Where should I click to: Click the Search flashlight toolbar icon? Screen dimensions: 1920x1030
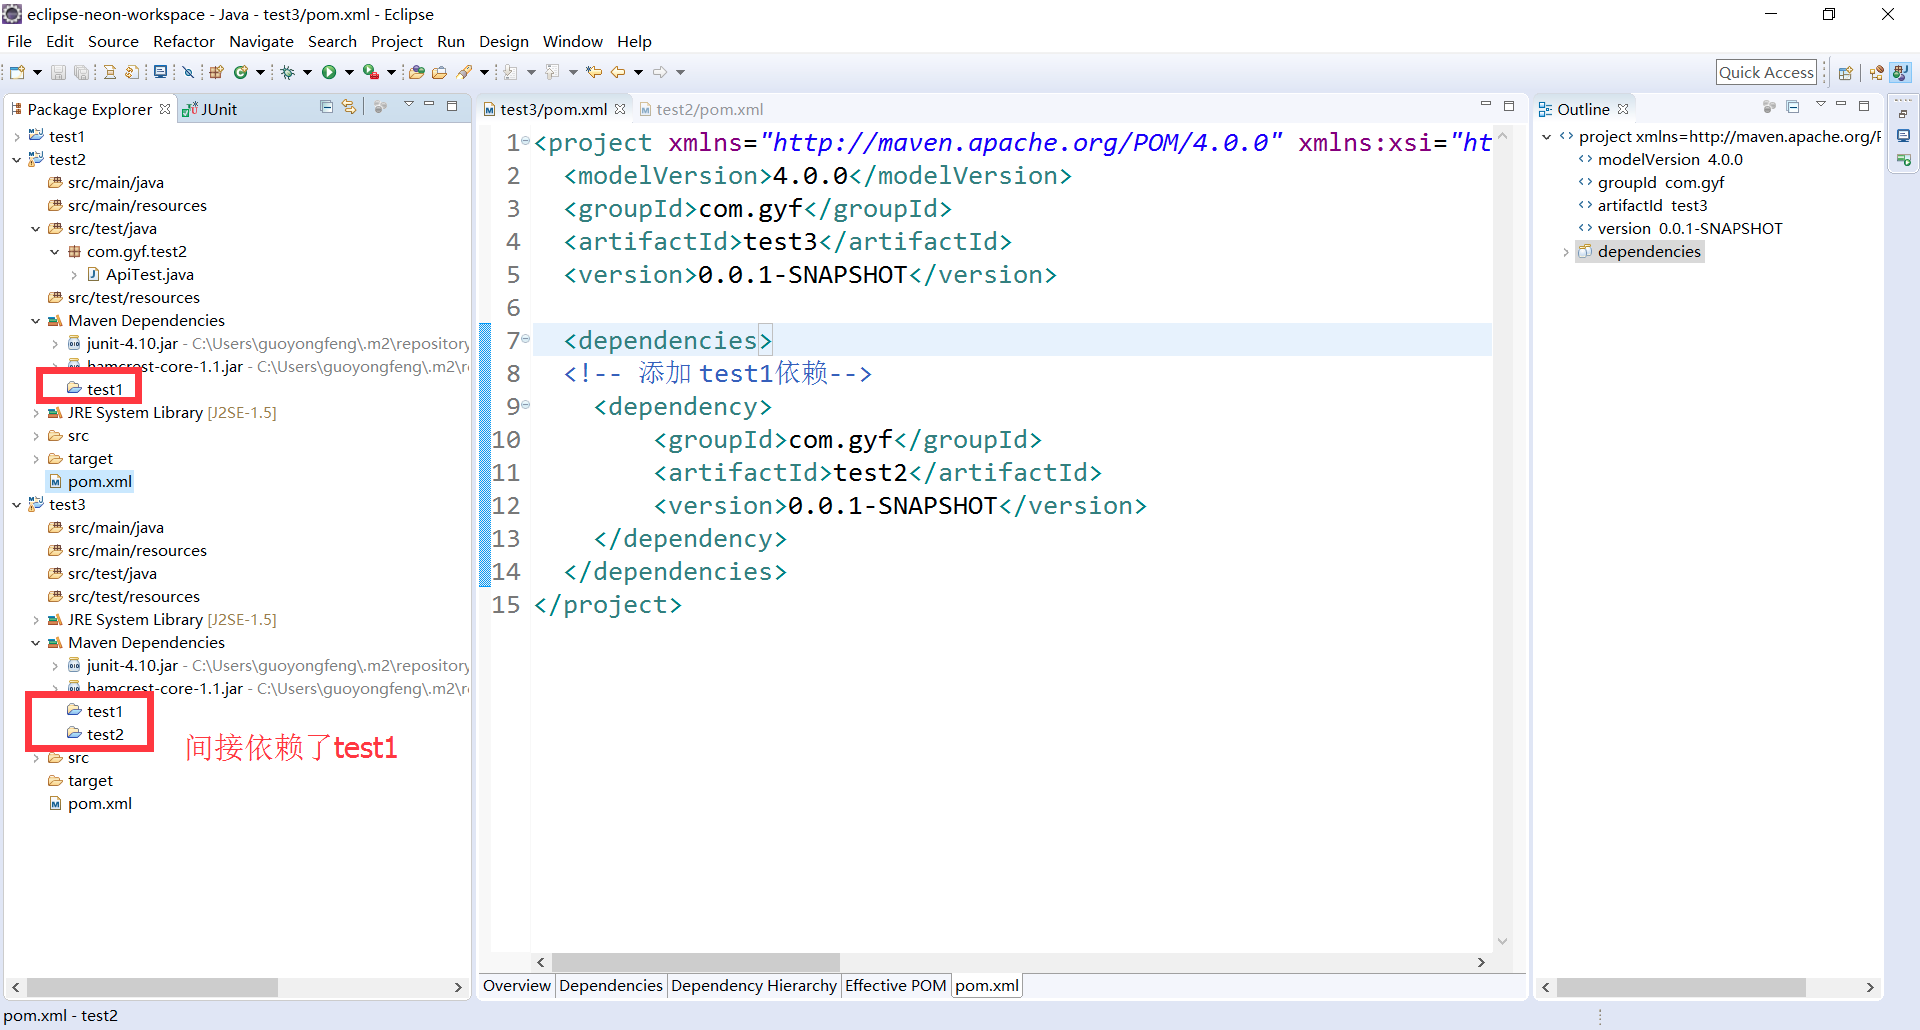[x=464, y=72]
